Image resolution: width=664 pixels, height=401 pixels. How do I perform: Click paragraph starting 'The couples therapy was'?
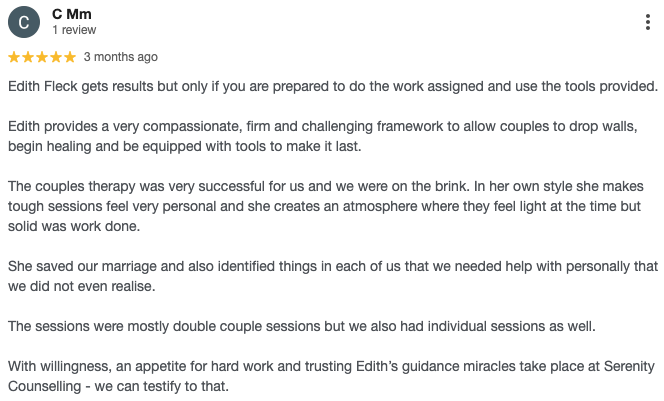click(332, 206)
